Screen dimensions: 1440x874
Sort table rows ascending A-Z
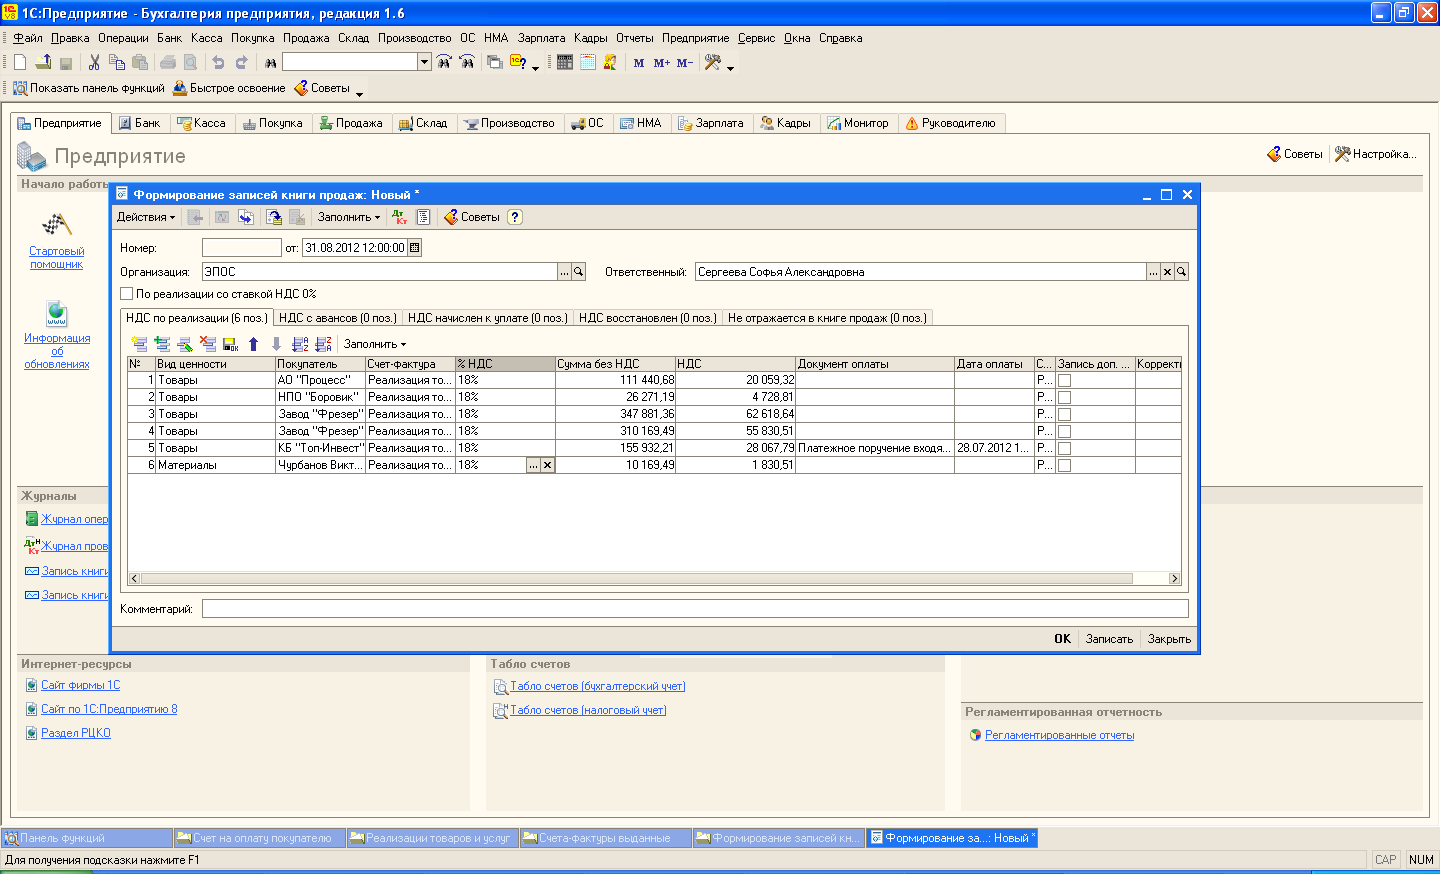coord(300,344)
